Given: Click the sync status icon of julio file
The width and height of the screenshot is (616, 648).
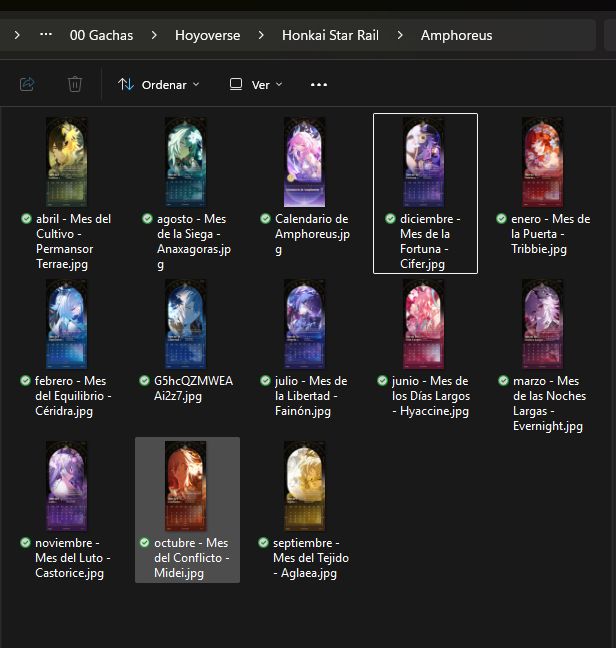Looking at the screenshot, I should [x=265, y=380].
